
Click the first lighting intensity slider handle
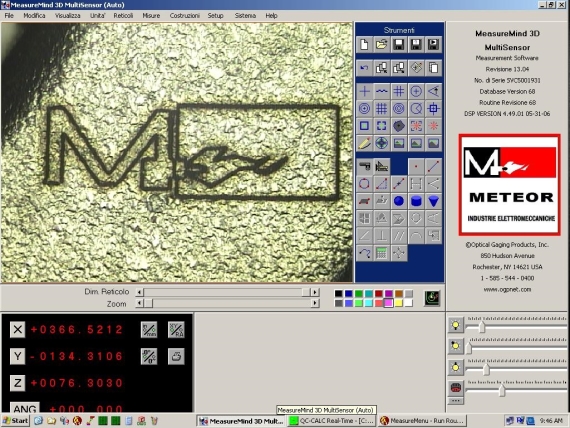482,327
